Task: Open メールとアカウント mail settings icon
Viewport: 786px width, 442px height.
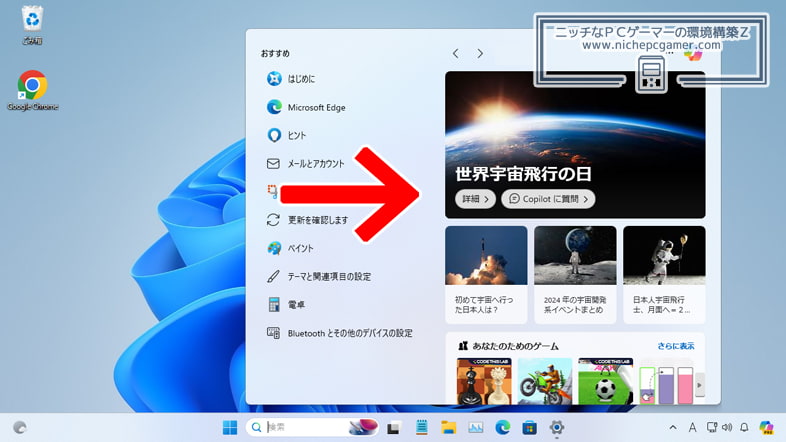Action: [x=273, y=164]
